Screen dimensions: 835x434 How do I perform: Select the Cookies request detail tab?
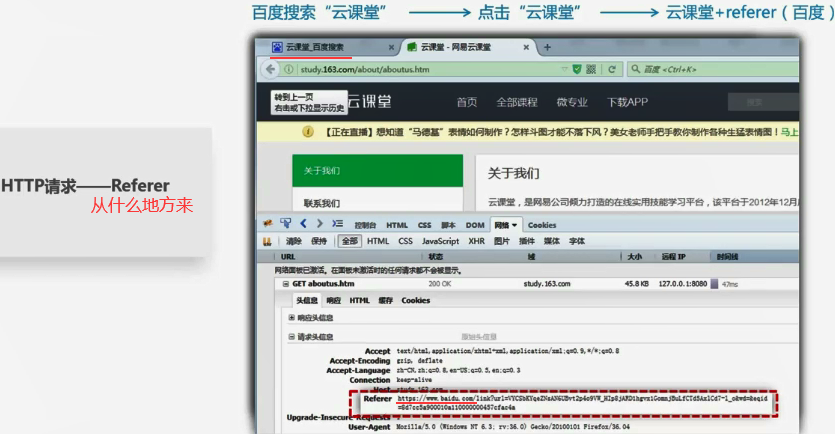(416, 300)
